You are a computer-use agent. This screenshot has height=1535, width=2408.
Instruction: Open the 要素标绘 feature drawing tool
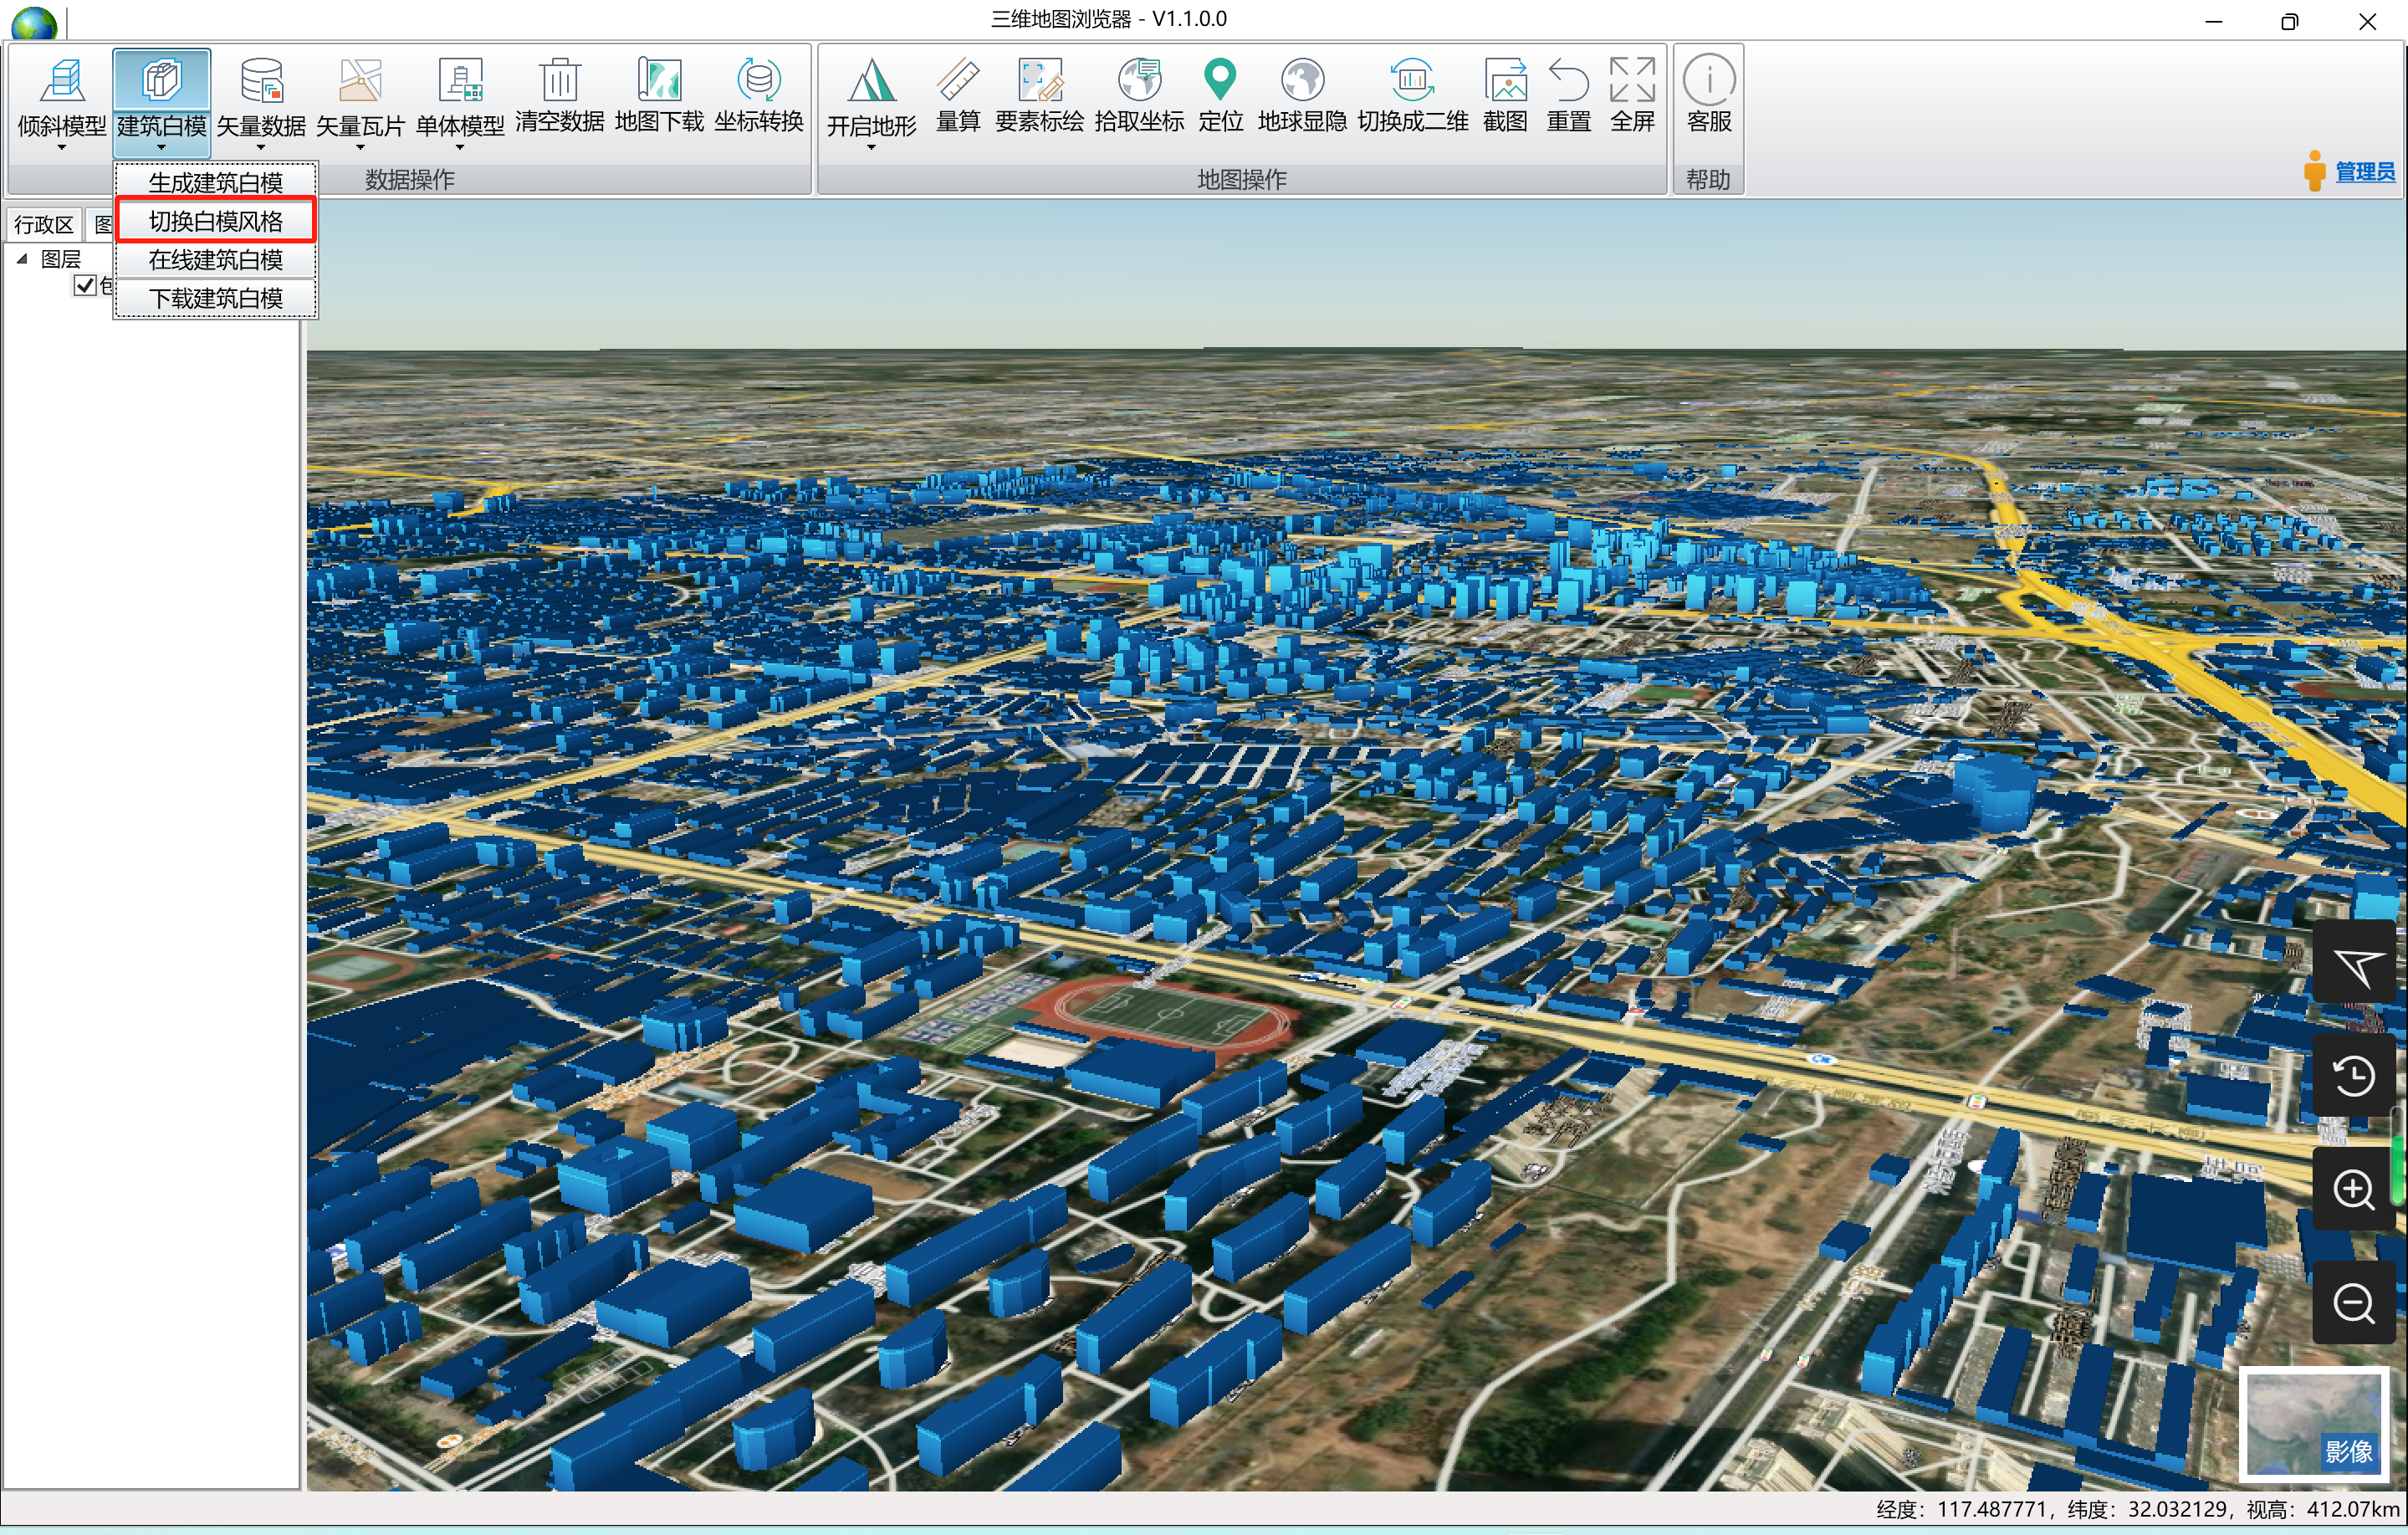(1039, 82)
